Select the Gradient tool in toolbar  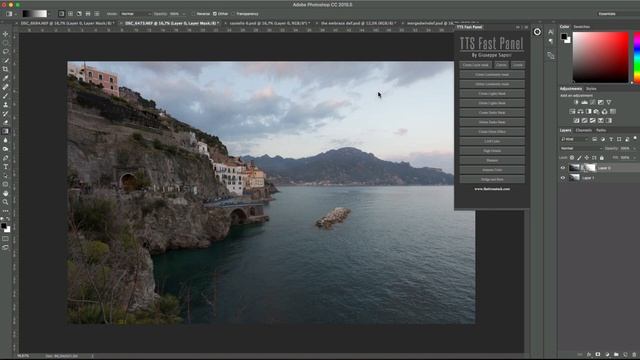tap(5, 131)
